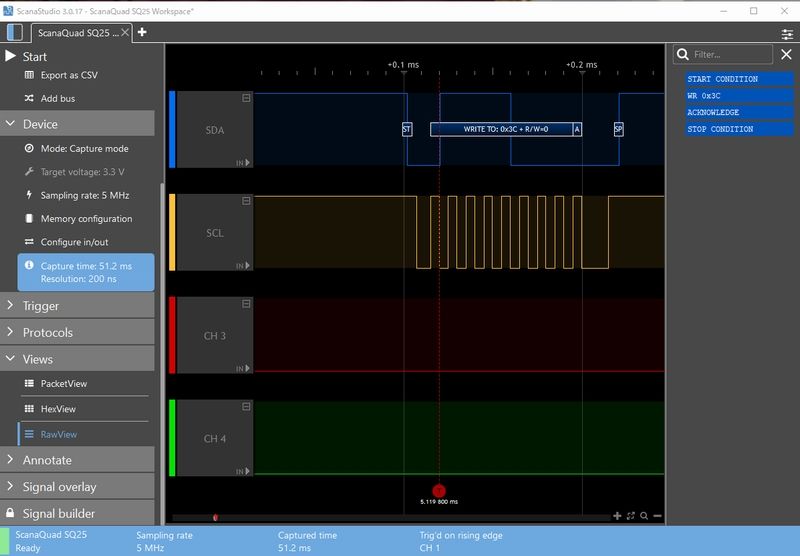This screenshot has width=800, height=556.
Task: Click the Signal builder lock icon
Action: click(10, 513)
